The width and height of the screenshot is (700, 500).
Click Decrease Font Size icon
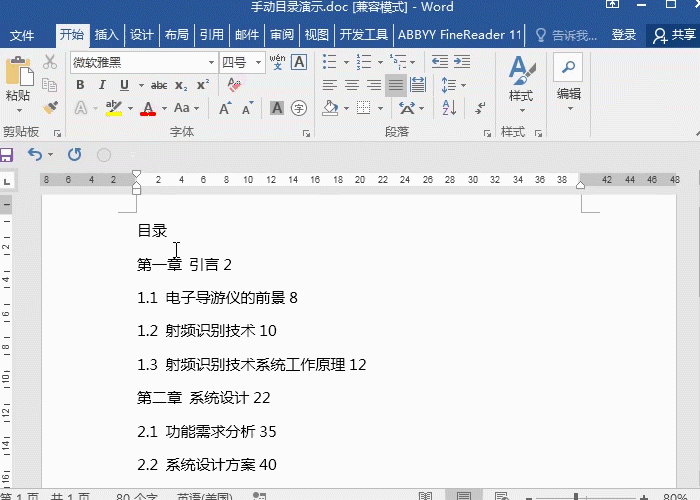click(247, 108)
